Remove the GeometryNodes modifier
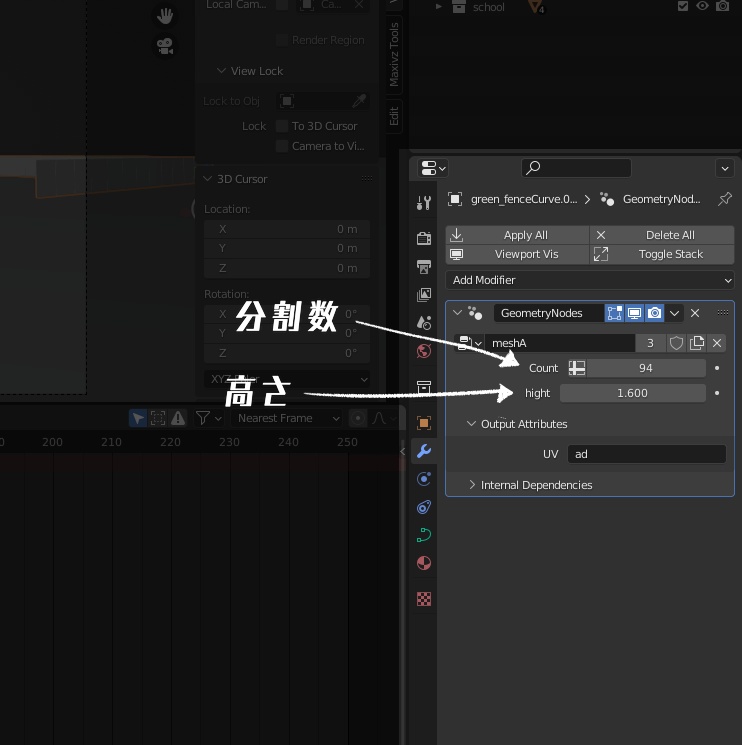 coord(695,313)
